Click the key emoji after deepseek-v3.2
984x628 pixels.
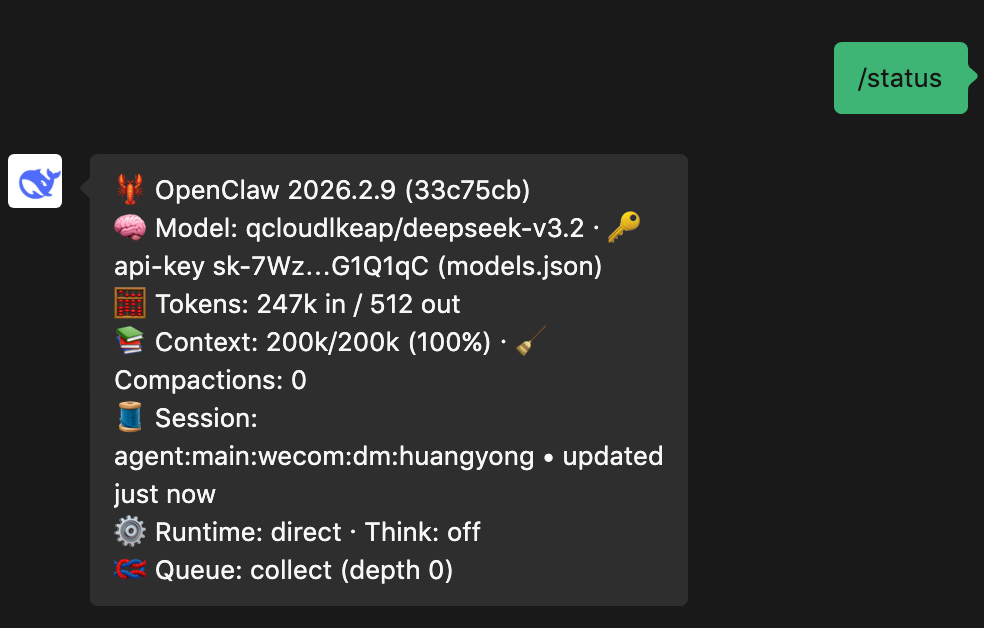click(624, 227)
